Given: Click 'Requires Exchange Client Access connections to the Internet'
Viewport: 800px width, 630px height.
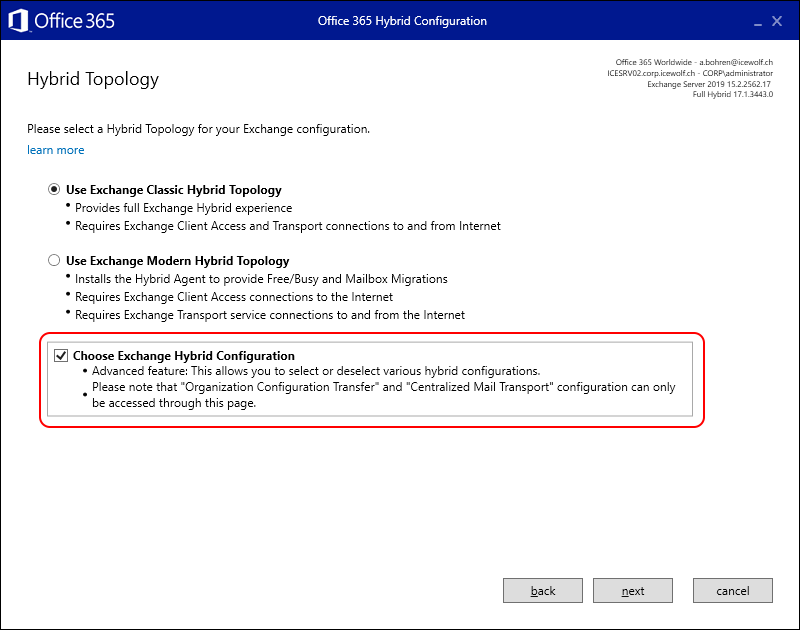Looking at the screenshot, I should tap(234, 297).
